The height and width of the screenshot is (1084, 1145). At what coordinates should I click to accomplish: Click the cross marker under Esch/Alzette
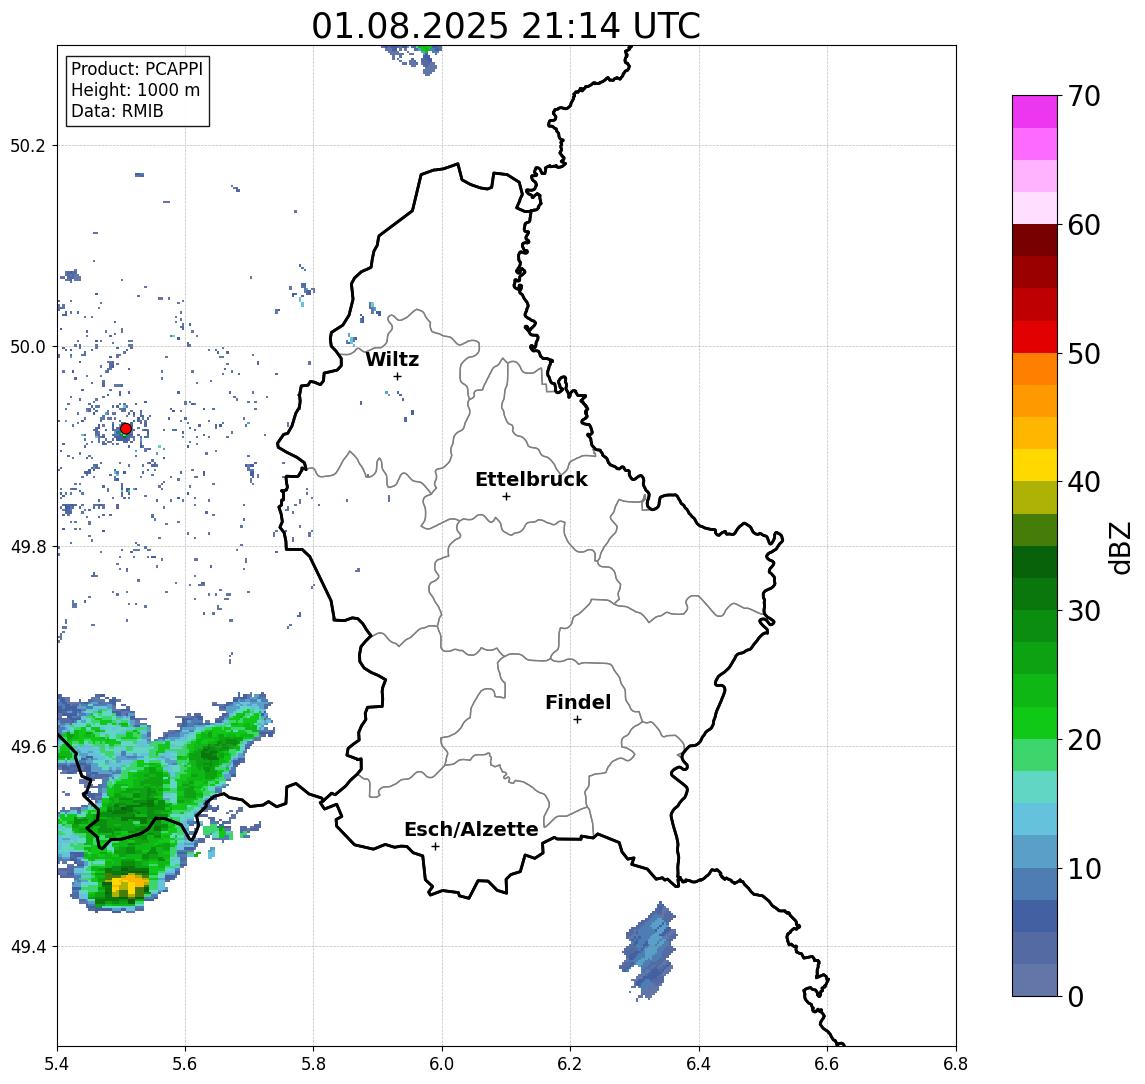click(x=435, y=847)
